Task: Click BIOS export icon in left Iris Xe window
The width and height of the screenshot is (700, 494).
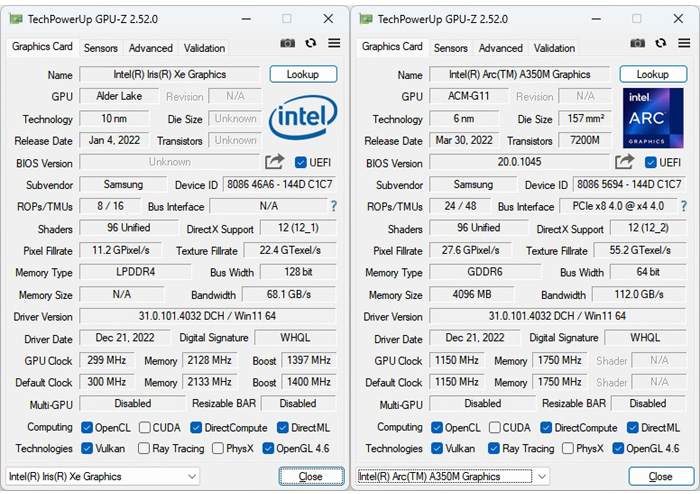Action: coord(275,162)
